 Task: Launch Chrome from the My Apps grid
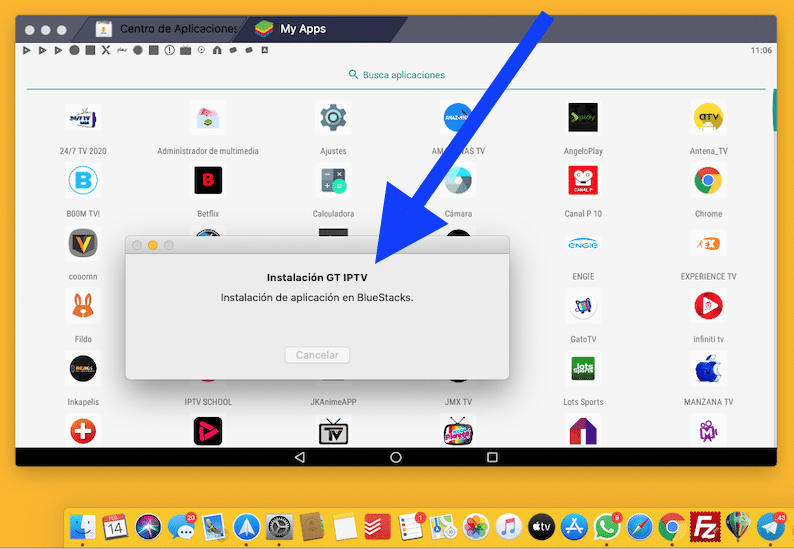click(708, 180)
